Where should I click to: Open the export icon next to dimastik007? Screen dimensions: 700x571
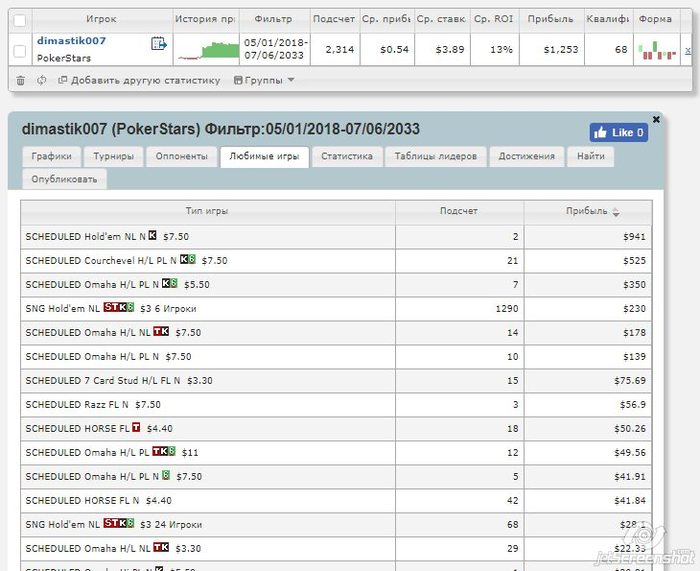[158, 43]
